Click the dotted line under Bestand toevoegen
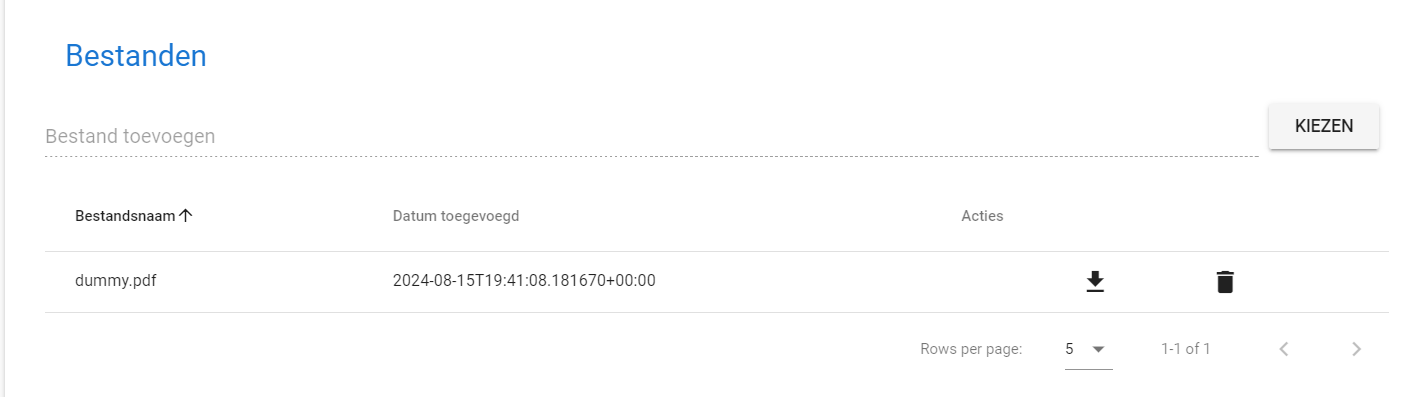The image size is (1407, 397). coord(652,156)
